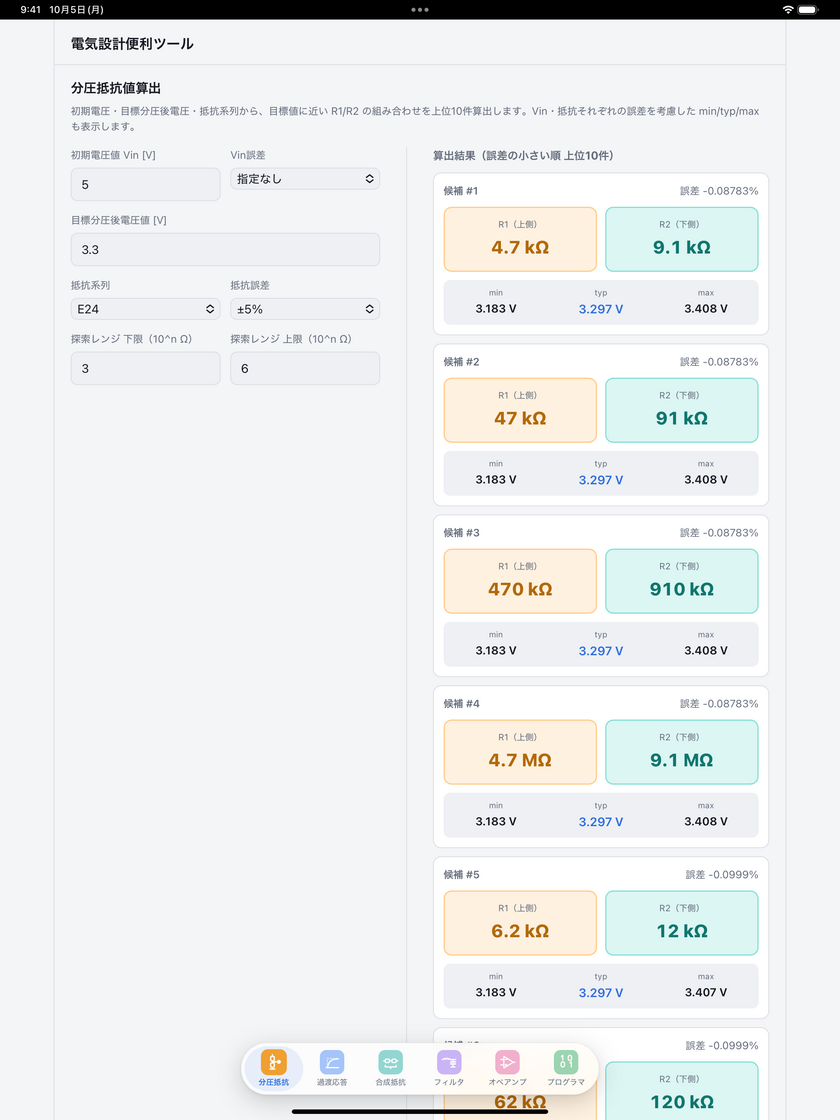Tap the home indicator bar

pos(420,1111)
